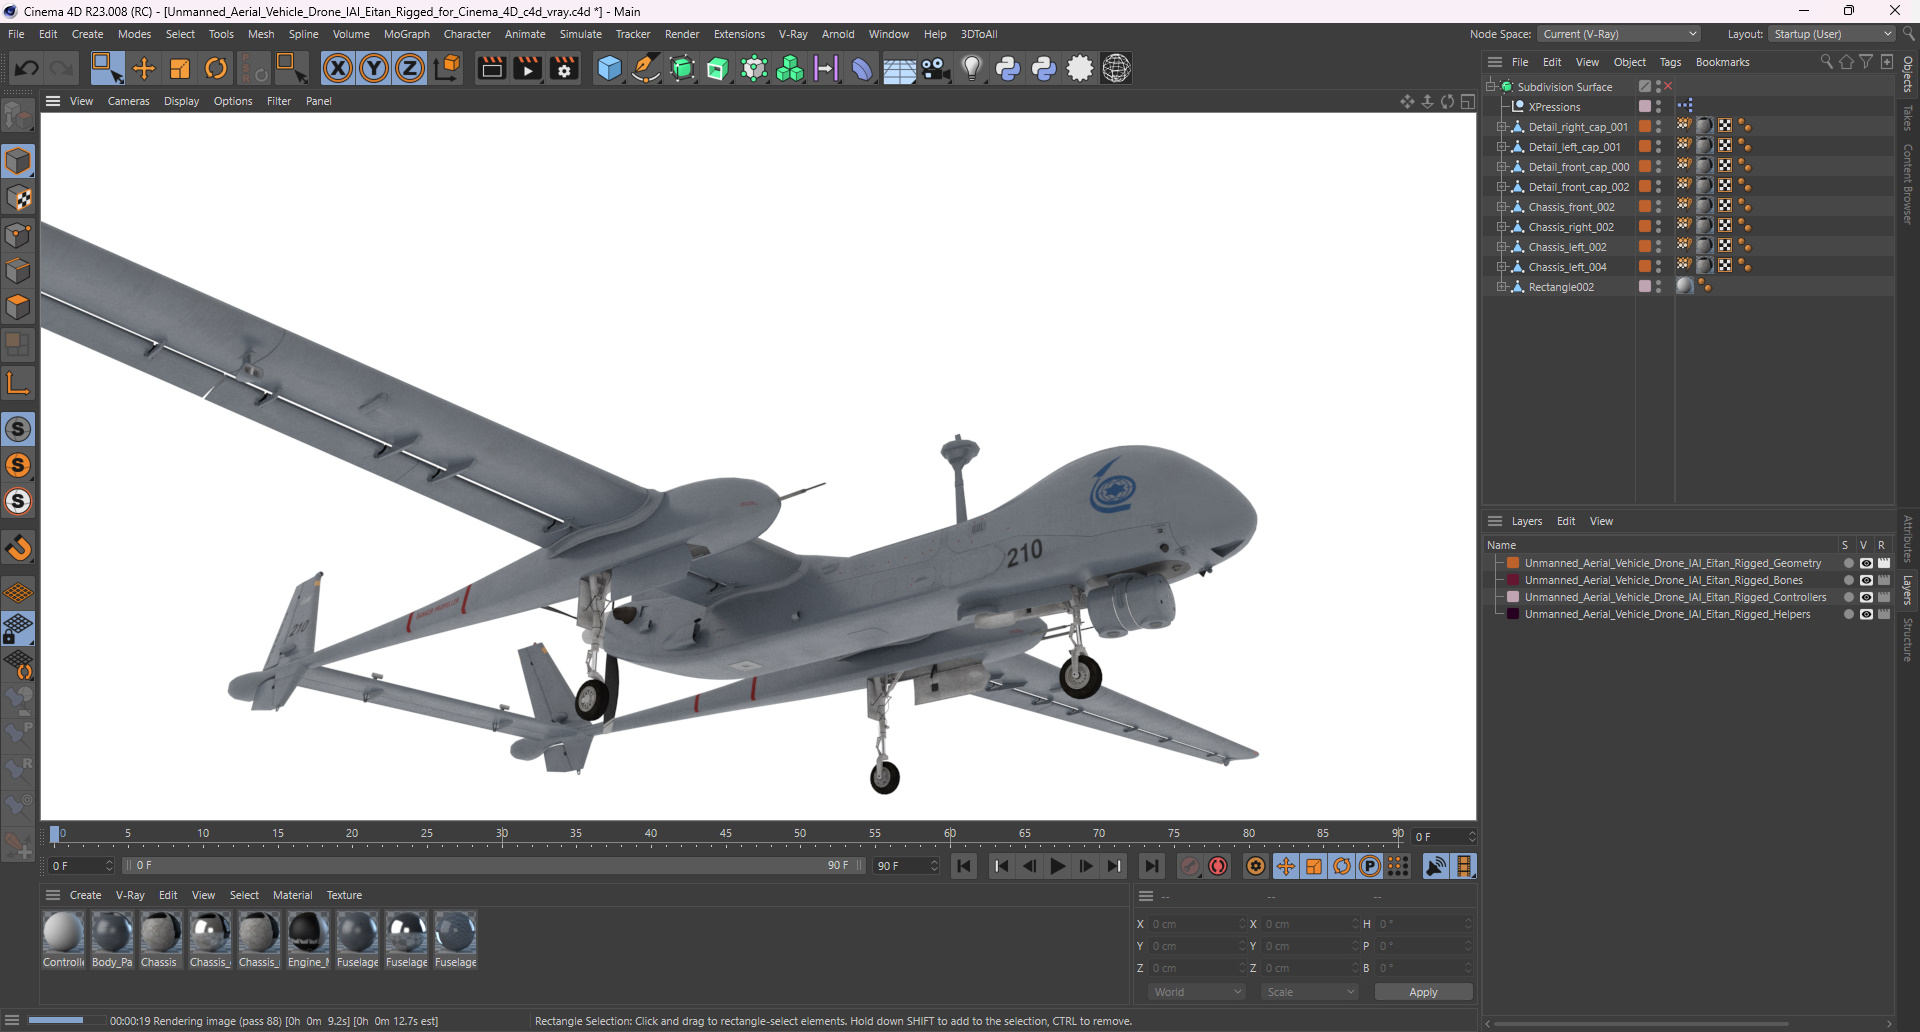Open Layout Startup dropdown
The image size is (1920, 1032).
[1831, 34]
